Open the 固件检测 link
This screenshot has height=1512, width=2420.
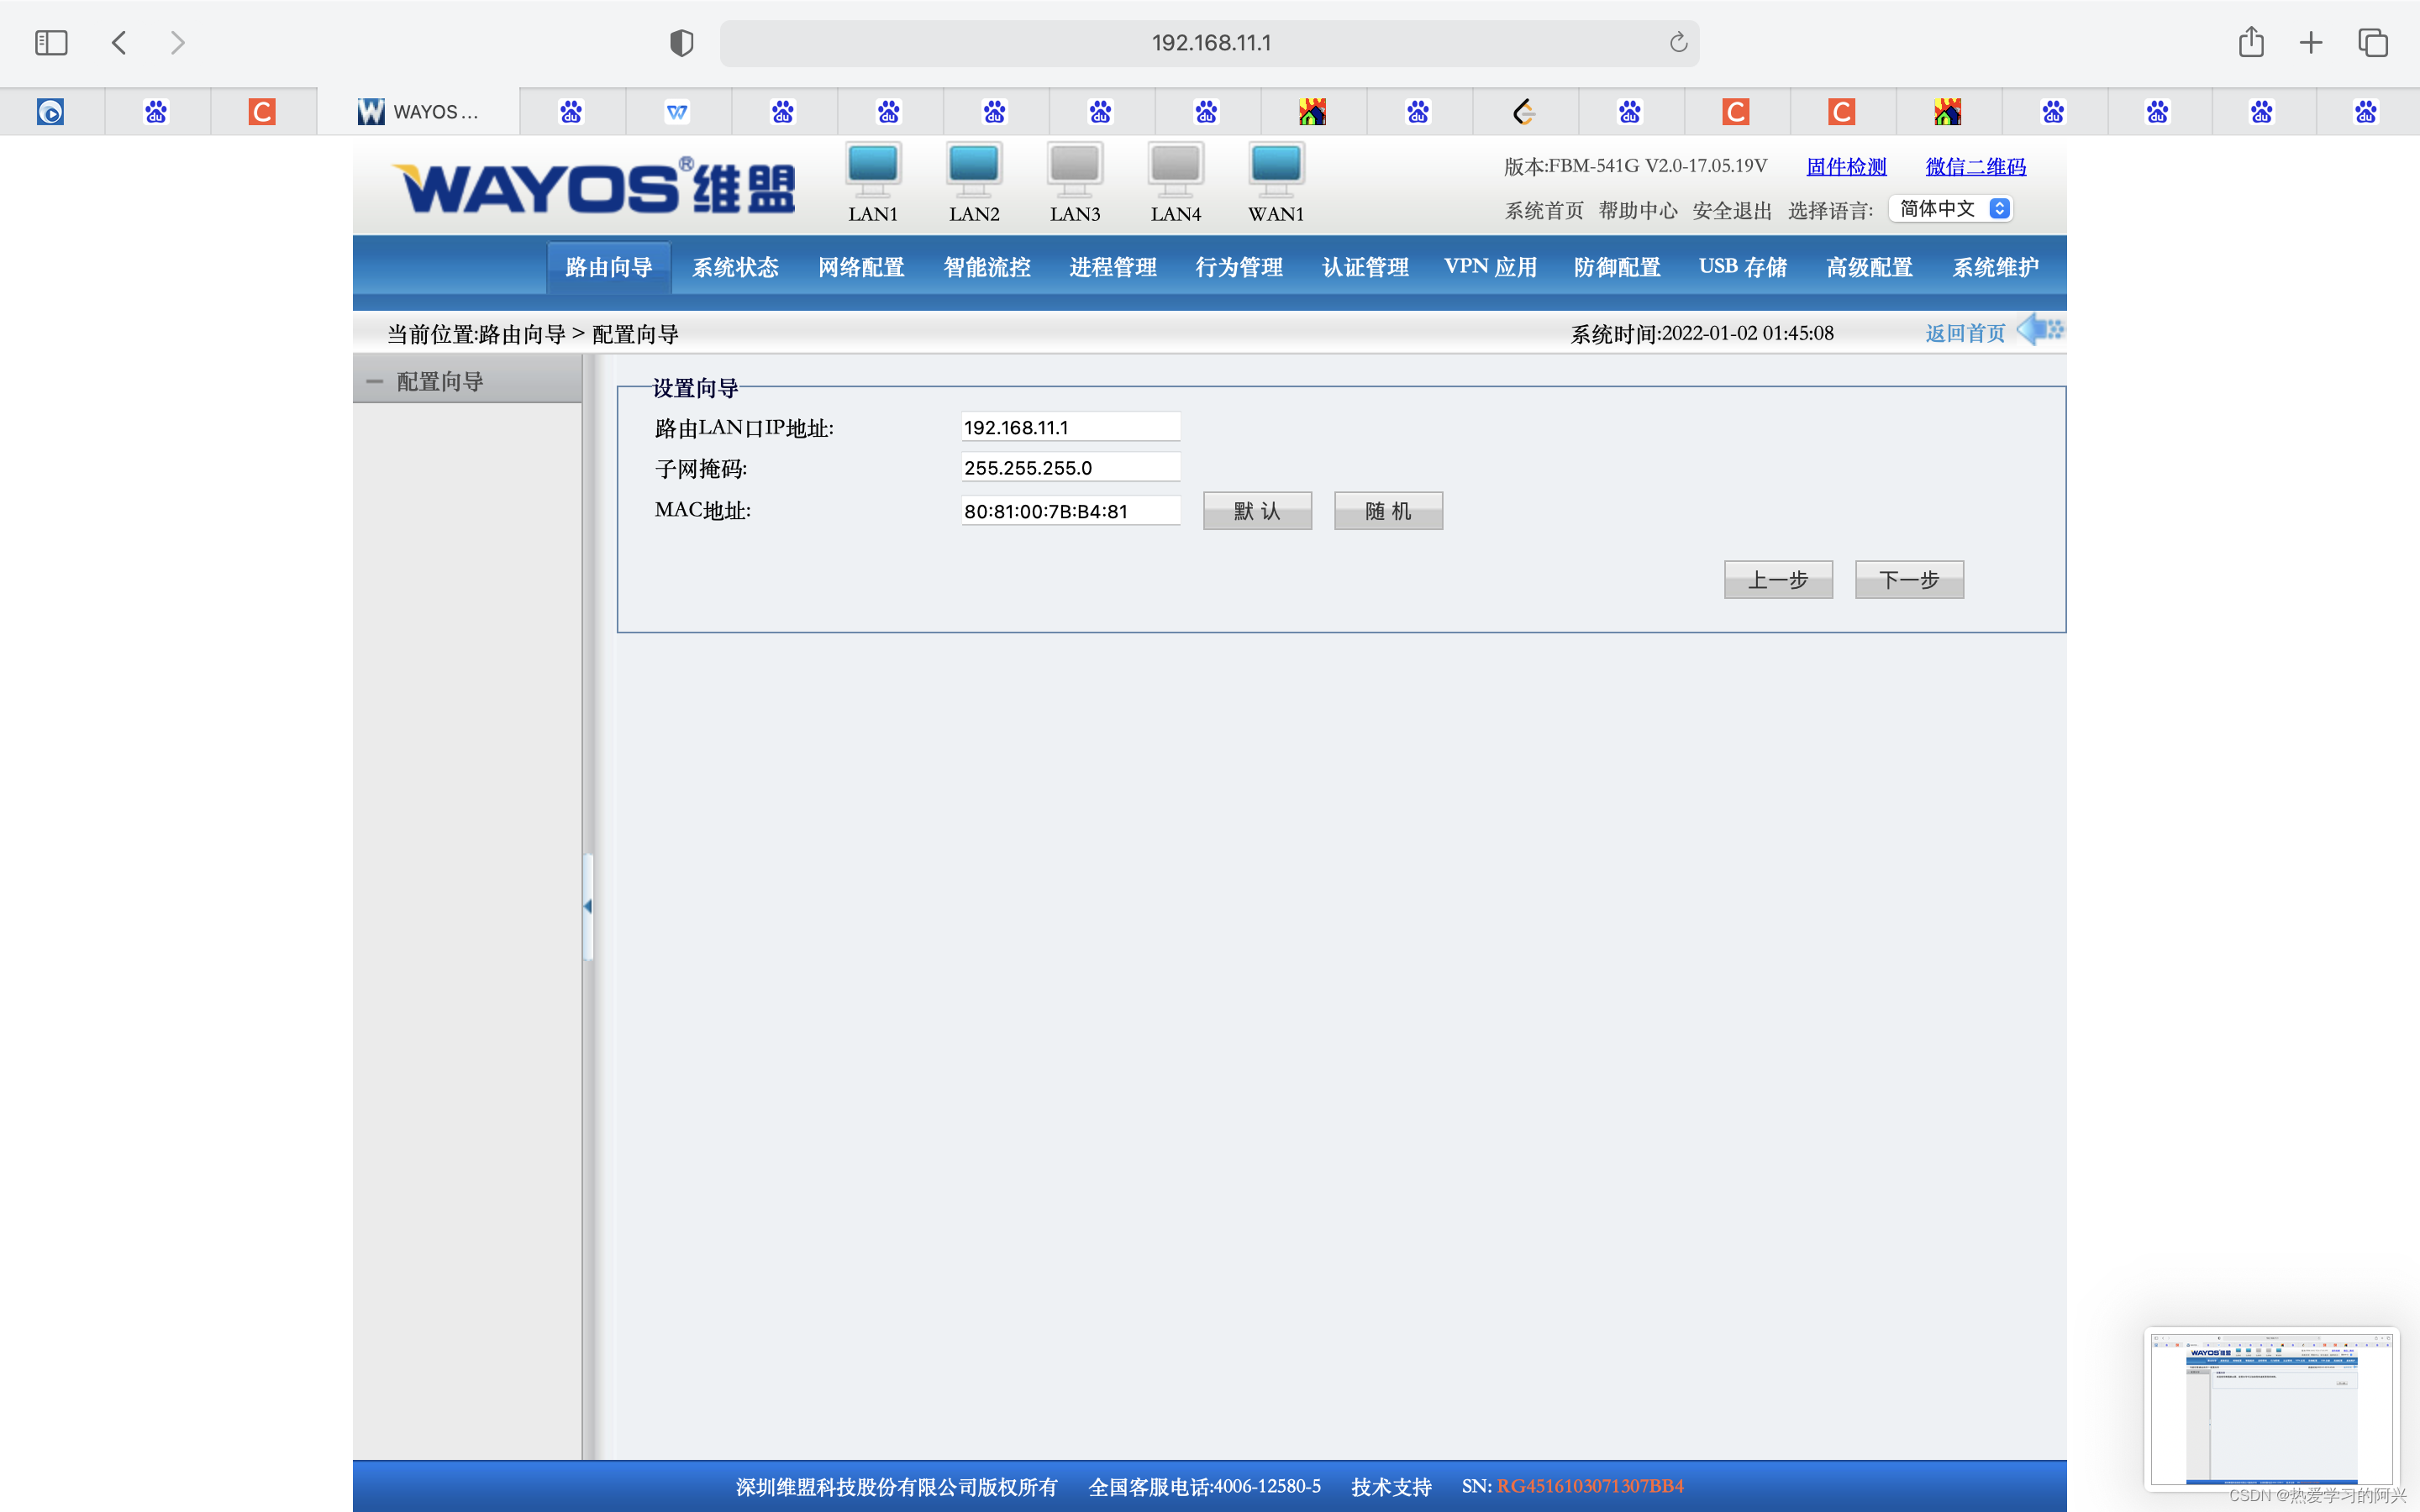(1845, 167)
